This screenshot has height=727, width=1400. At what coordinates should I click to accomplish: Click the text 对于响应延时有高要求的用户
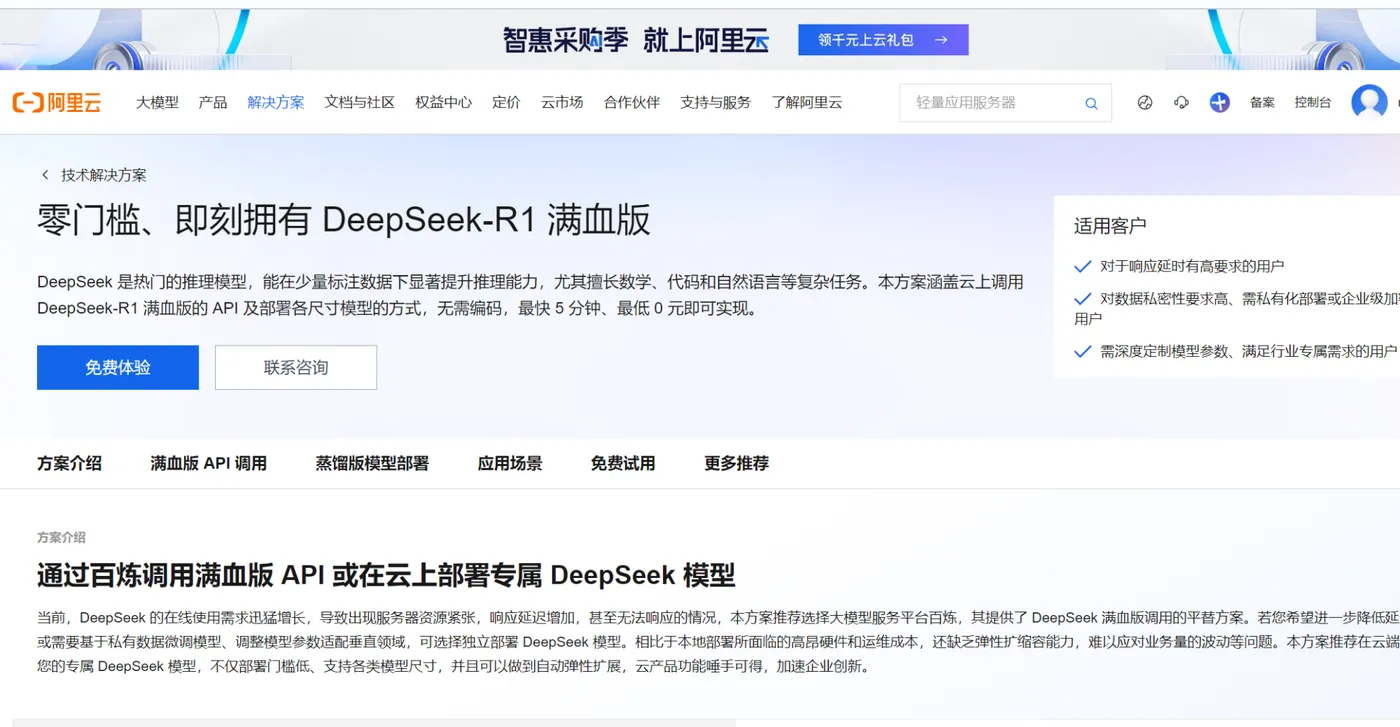tap(1192, 266)
